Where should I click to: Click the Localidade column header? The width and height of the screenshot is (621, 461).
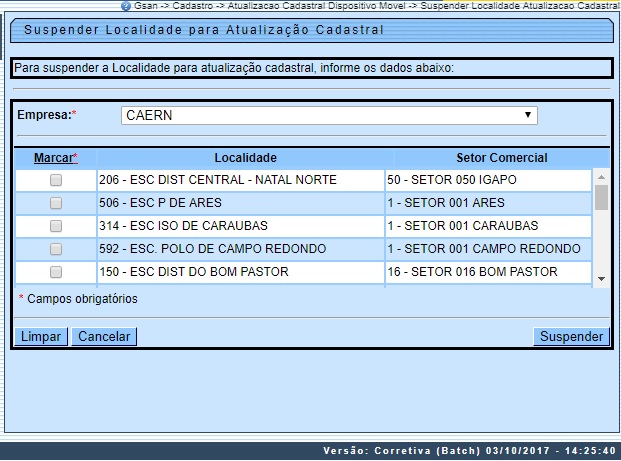(245, 158)
